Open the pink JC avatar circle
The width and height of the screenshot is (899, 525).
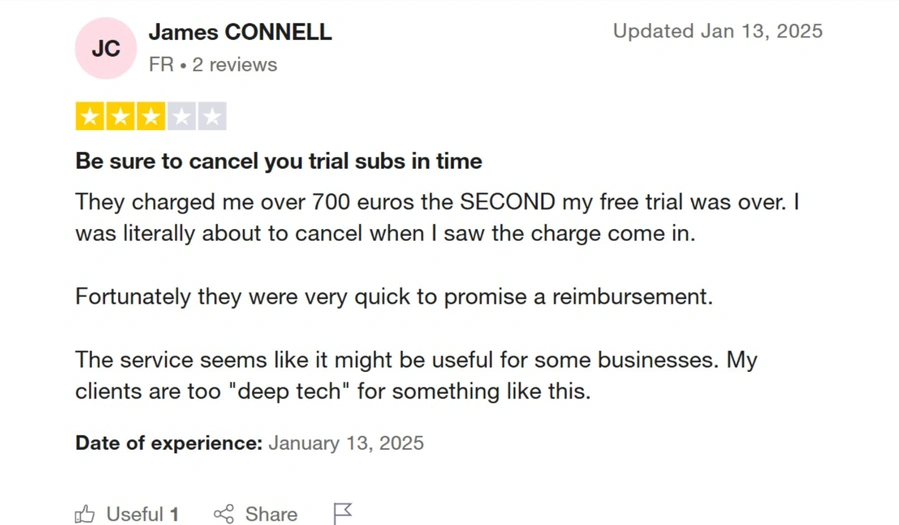tap(106, 48)
